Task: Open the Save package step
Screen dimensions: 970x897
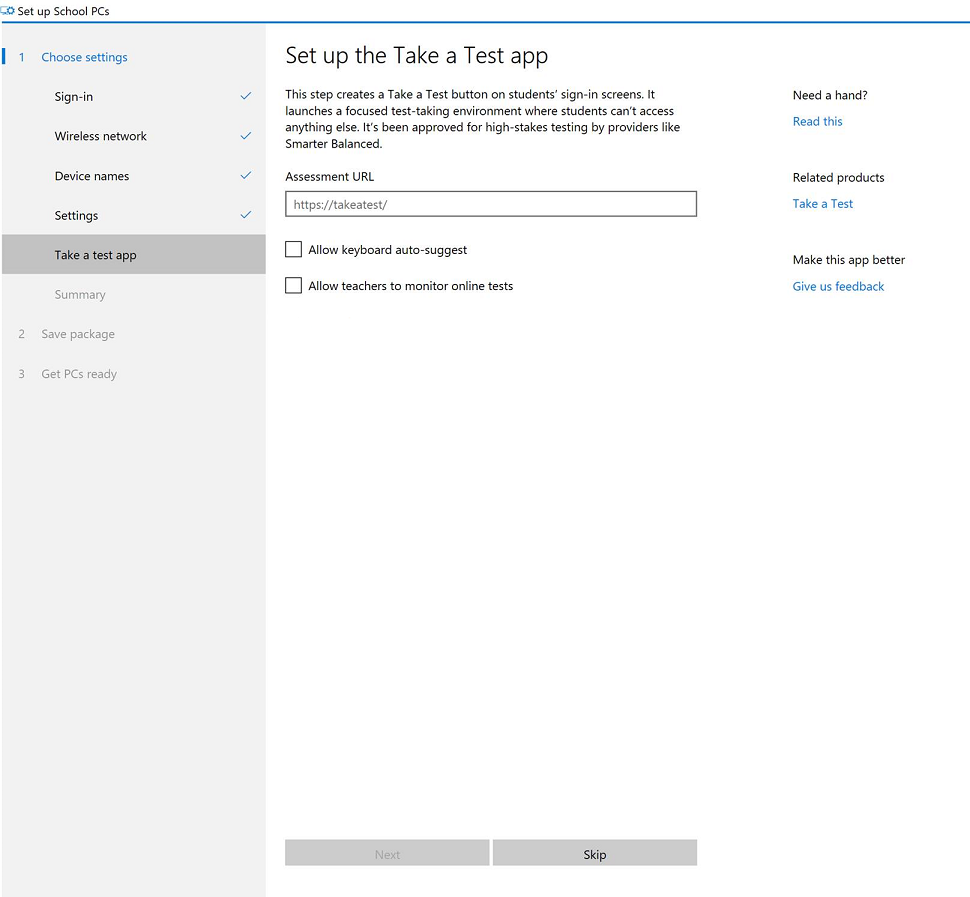Action: [x=78, y=334]
